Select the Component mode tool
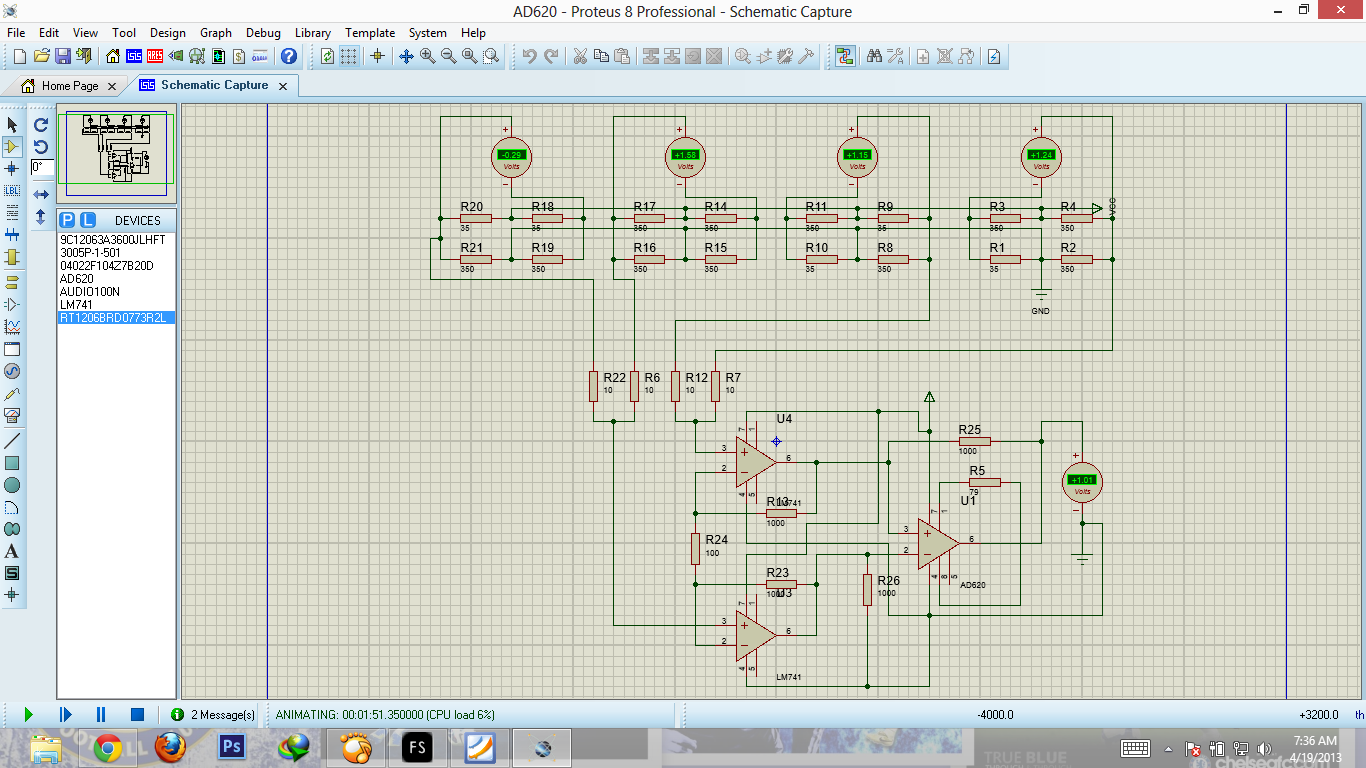 pos(12,147)
